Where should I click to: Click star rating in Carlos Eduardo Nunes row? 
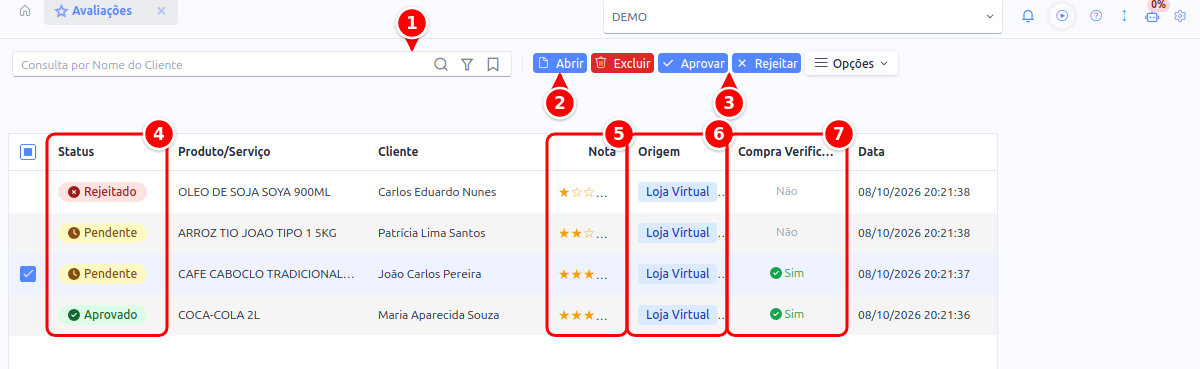click(583, 192)
